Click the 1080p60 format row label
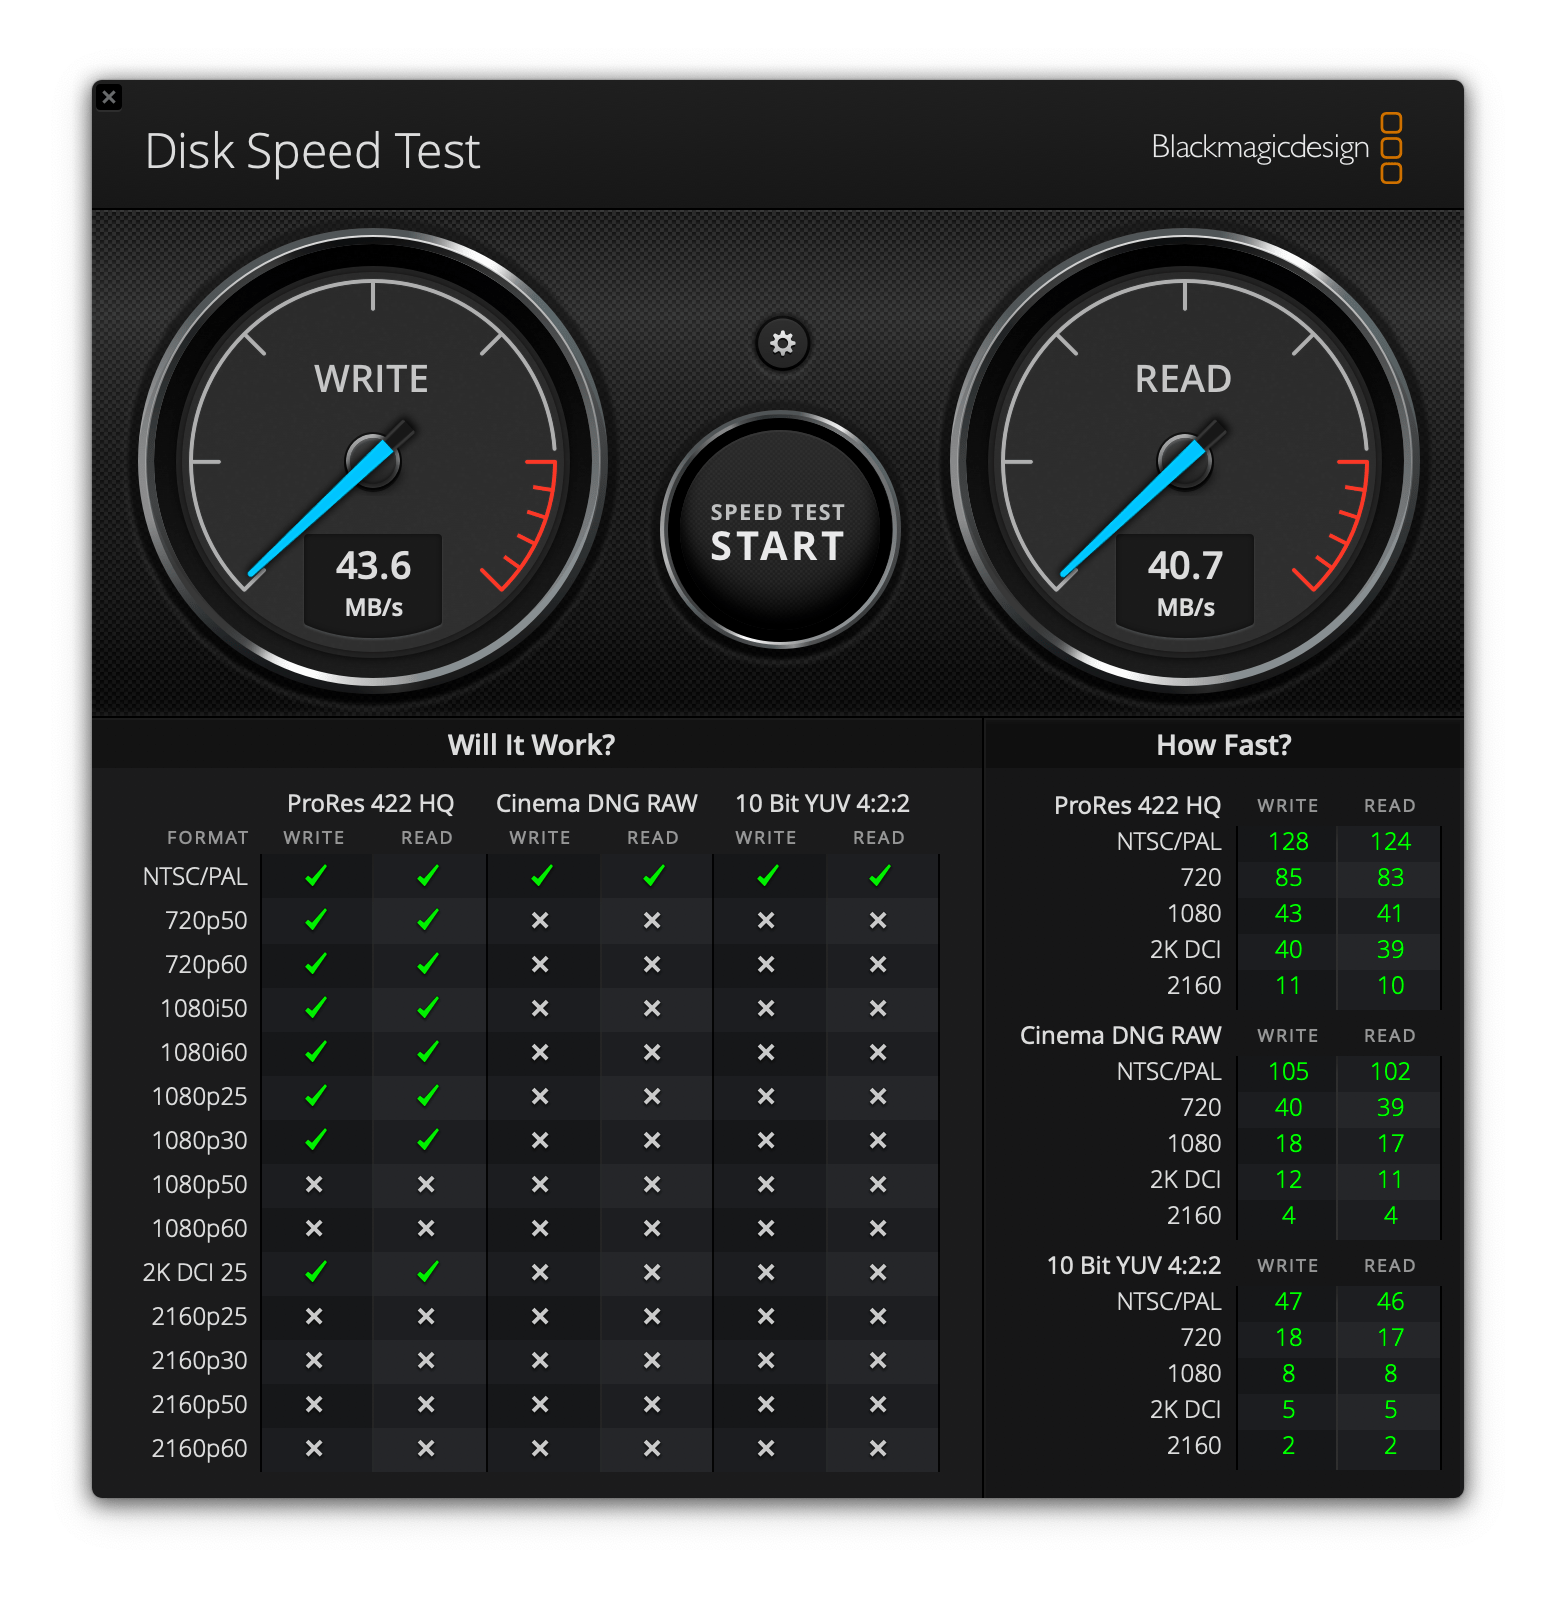This screenshot has height=1604, width=1556. (x=199, y=1229)
